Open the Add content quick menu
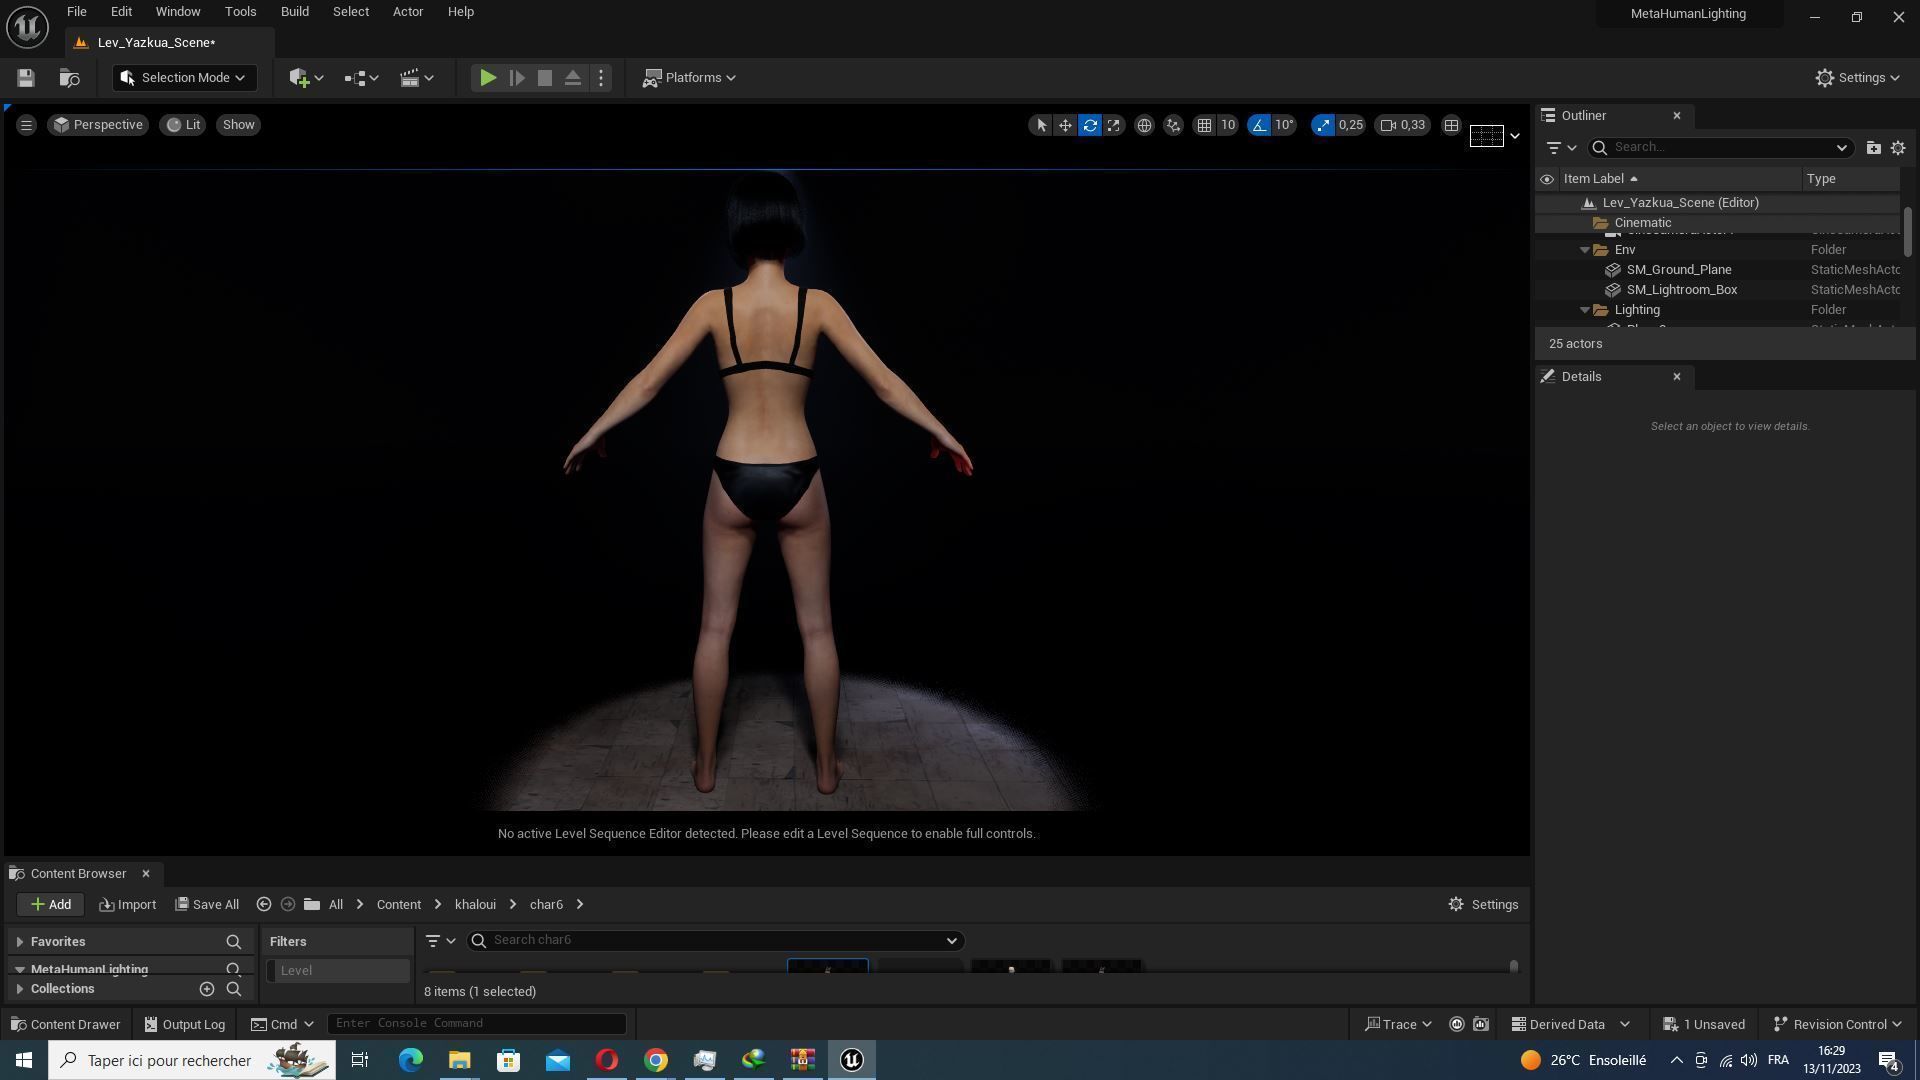Image resolution: width=1920 pixels, height=1080 pixels. tap(306, 78)
